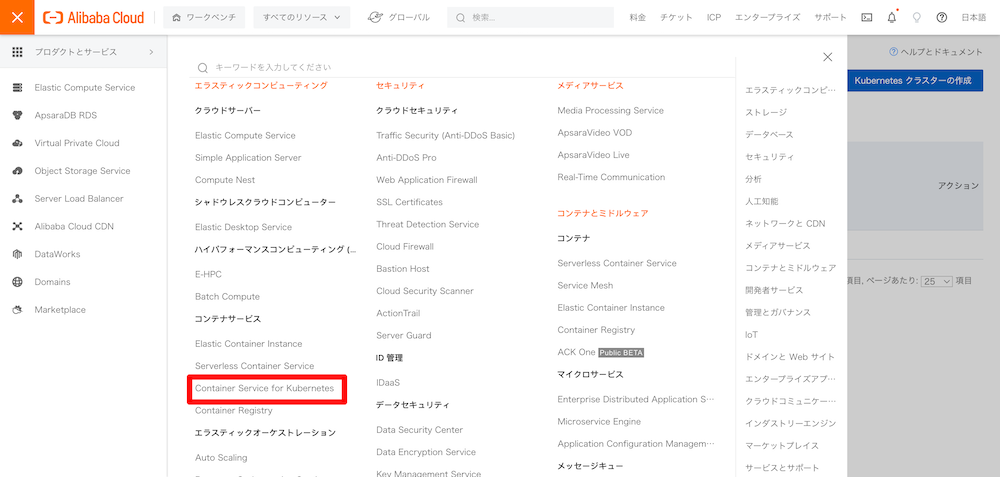This screenshot has width=1000, height=477.
Task: Click the lightbulb tips icon
Action: [916, 18]
